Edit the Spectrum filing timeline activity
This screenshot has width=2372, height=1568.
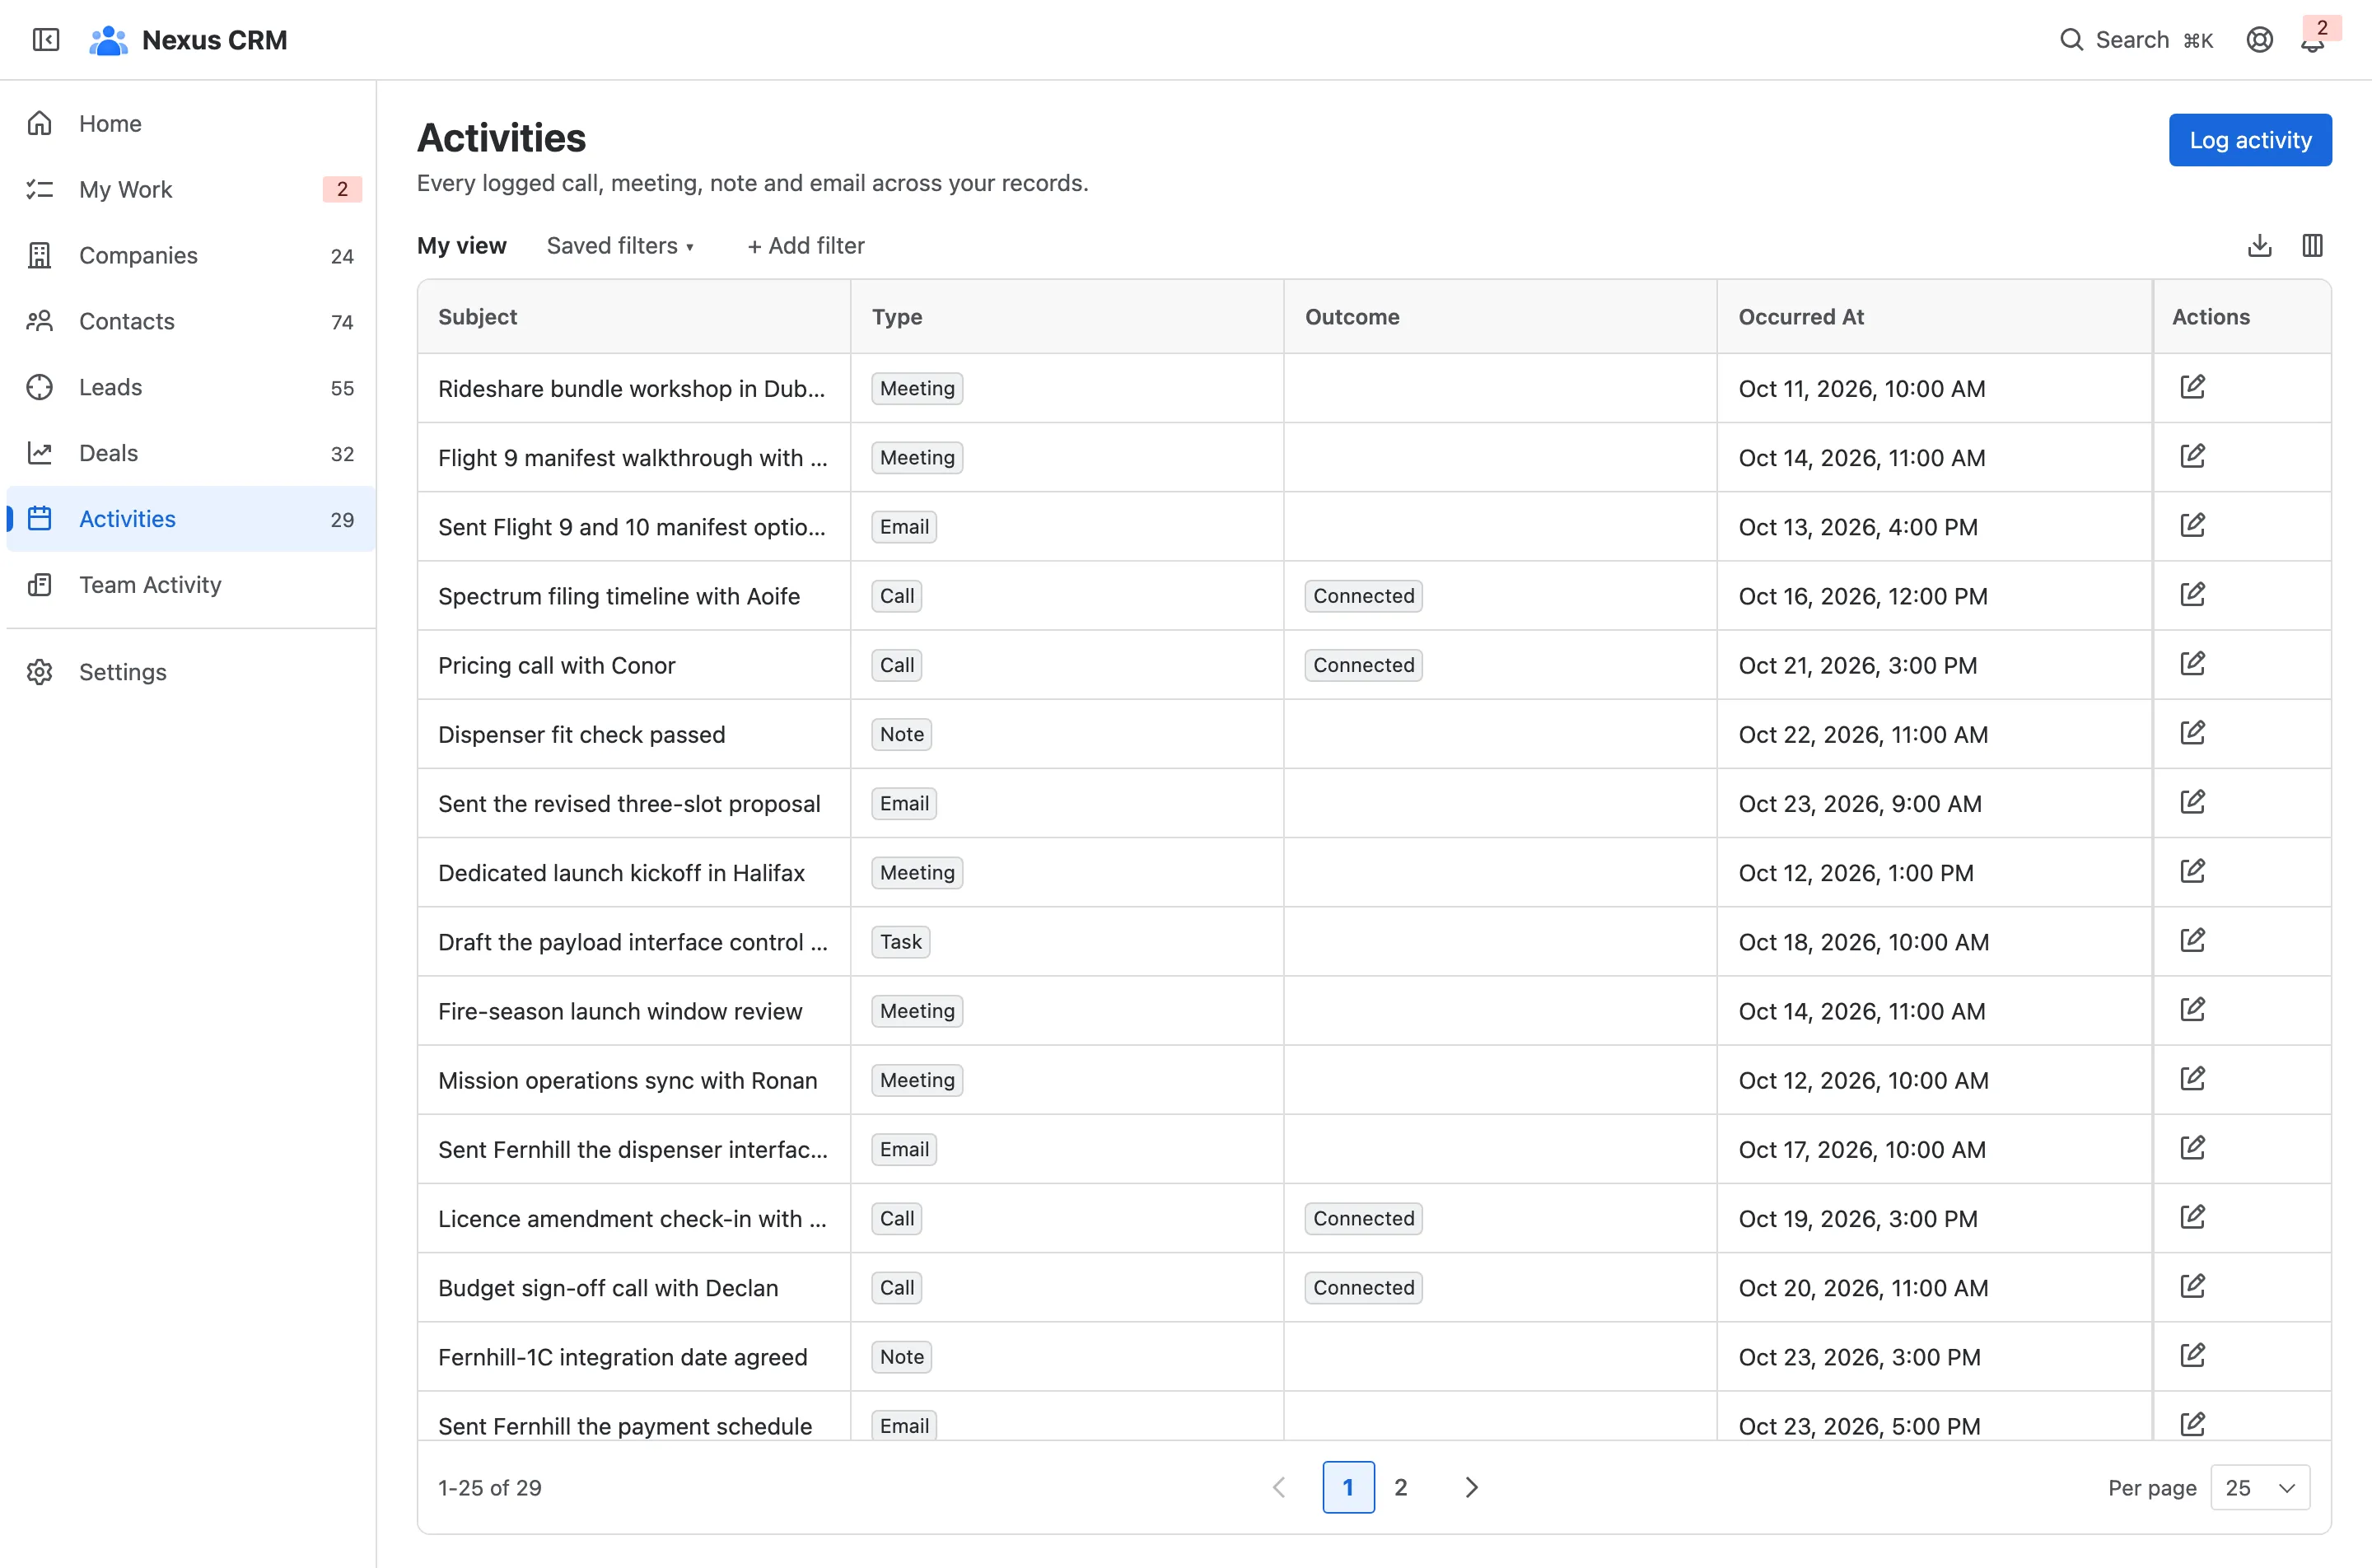[x=2192, y=595]
